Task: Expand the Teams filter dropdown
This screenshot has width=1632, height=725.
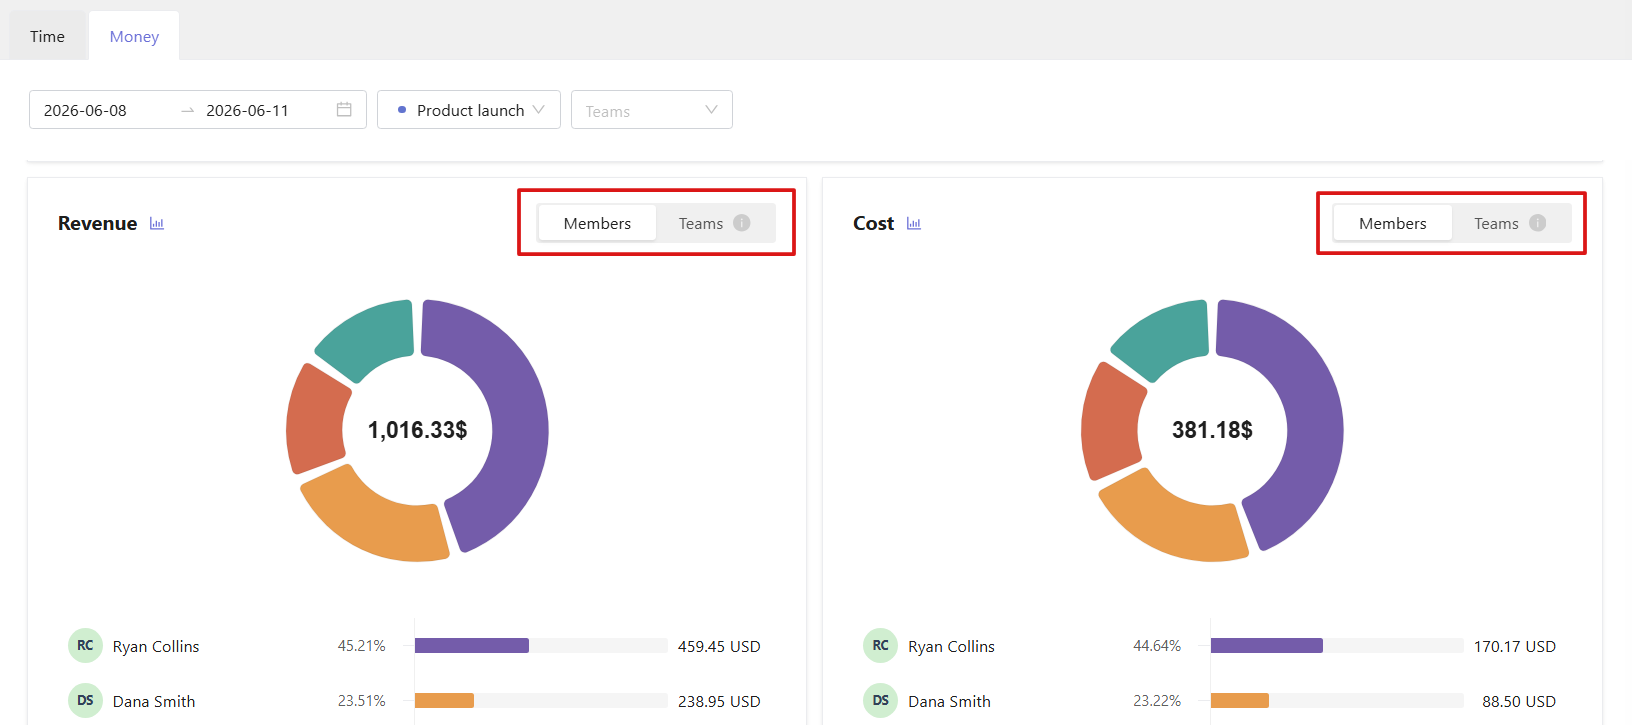Action: (652, 110)
